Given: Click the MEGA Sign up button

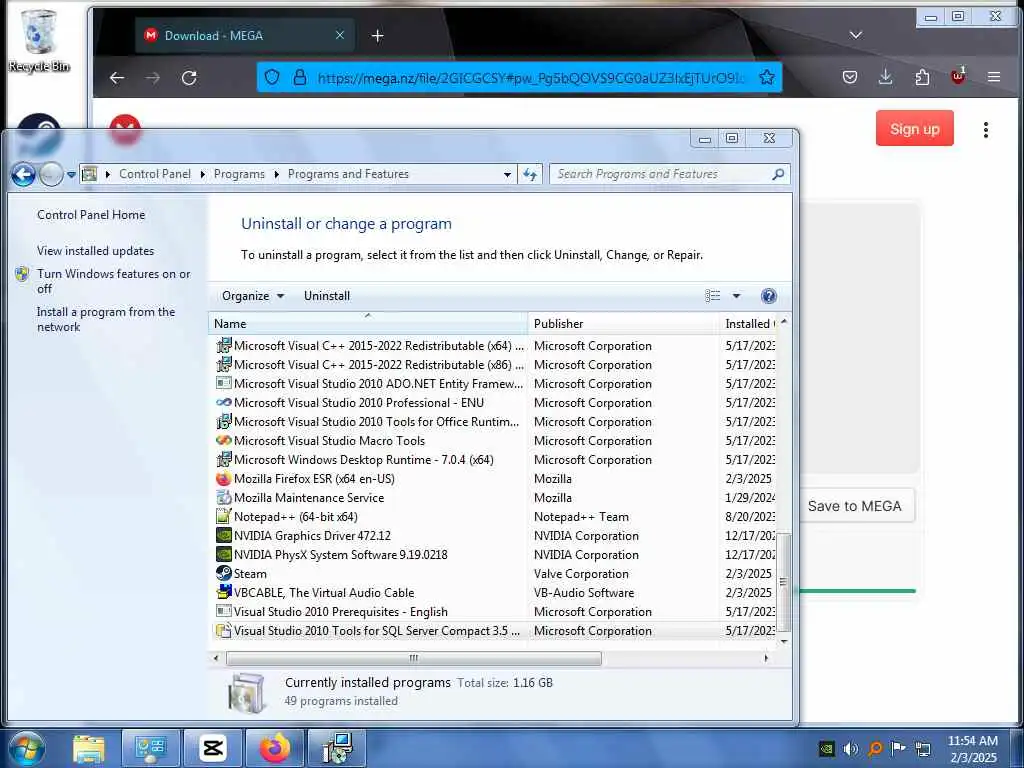Looking at the screenshot, I should (x=914, y=129).
